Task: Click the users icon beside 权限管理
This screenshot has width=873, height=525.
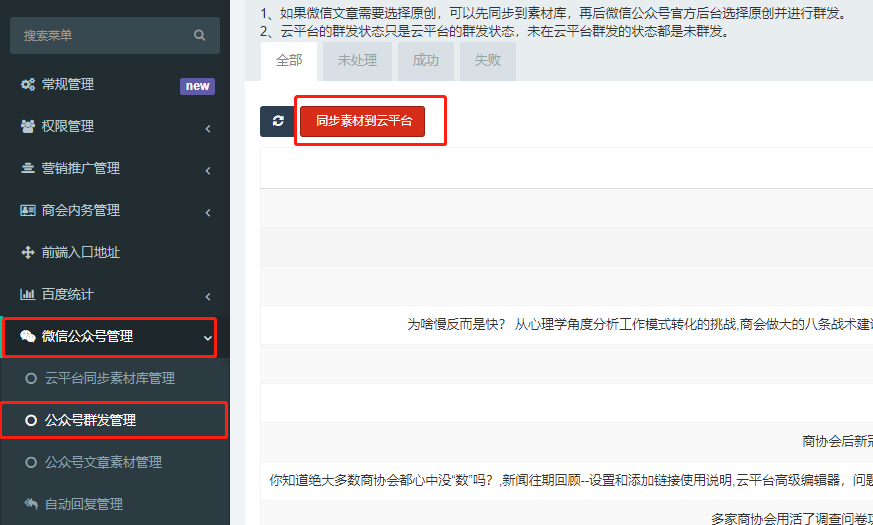Action: (x=28, y=127)
